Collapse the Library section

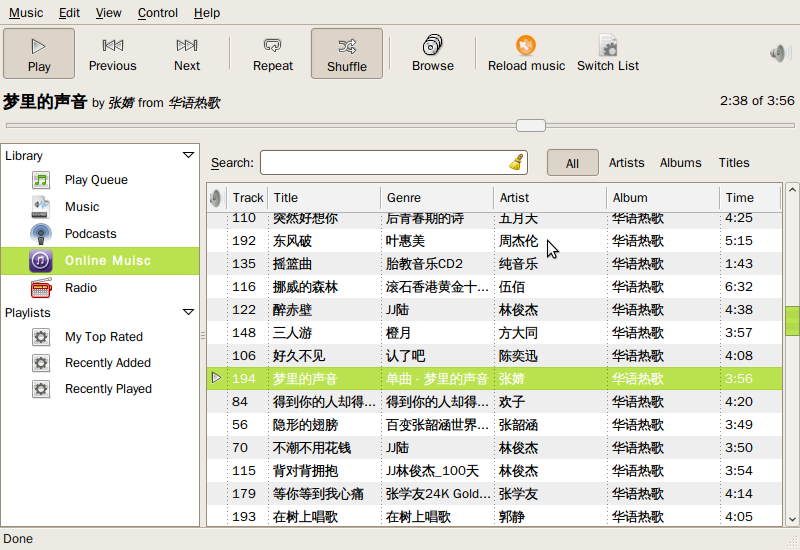pyautogui.click(x=188, y=155)
